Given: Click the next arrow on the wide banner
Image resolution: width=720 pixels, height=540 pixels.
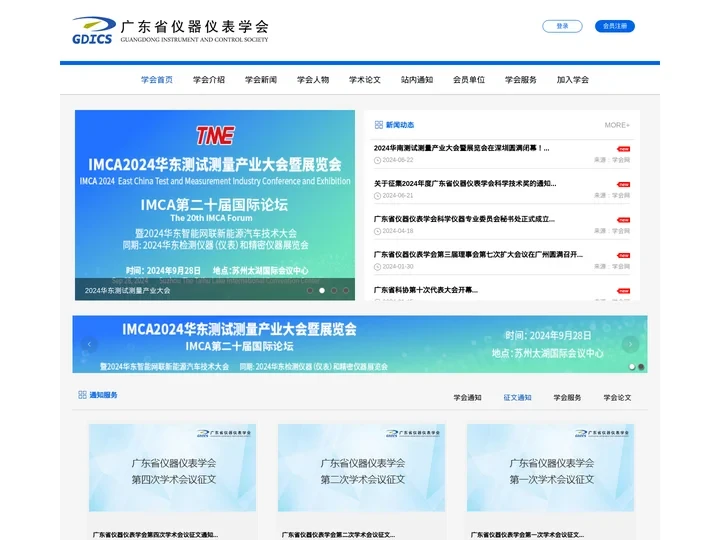Looking at the screenshot, I should (630, 344).
